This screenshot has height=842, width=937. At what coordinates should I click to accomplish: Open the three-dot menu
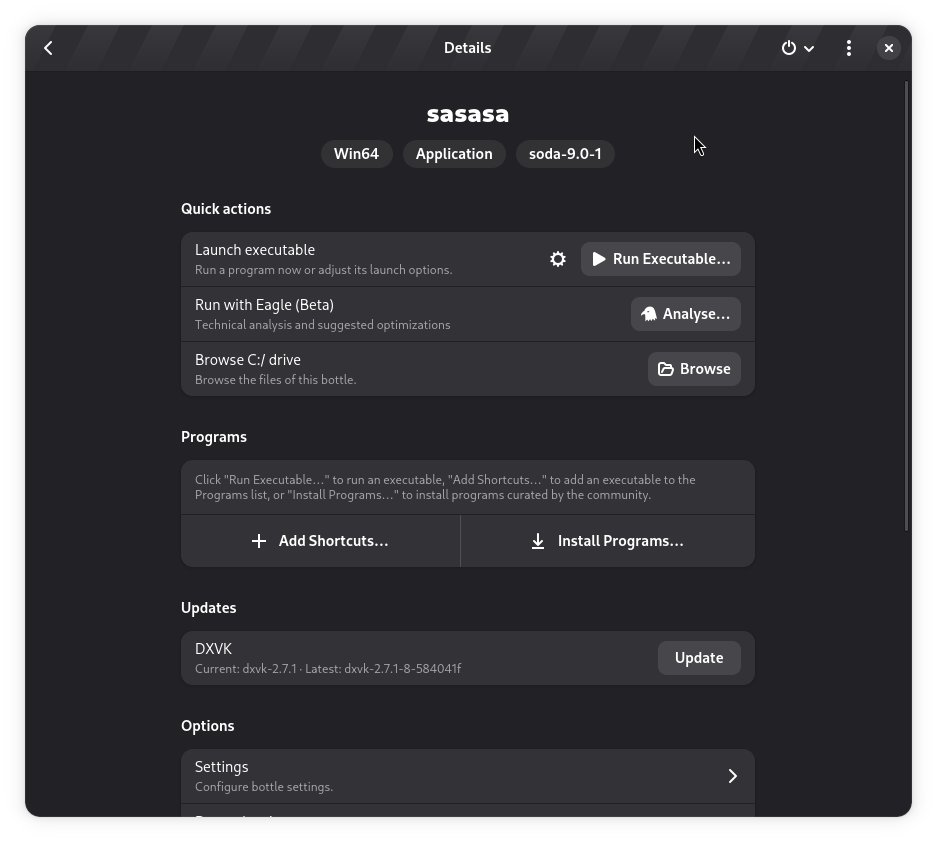coord(848,47)
